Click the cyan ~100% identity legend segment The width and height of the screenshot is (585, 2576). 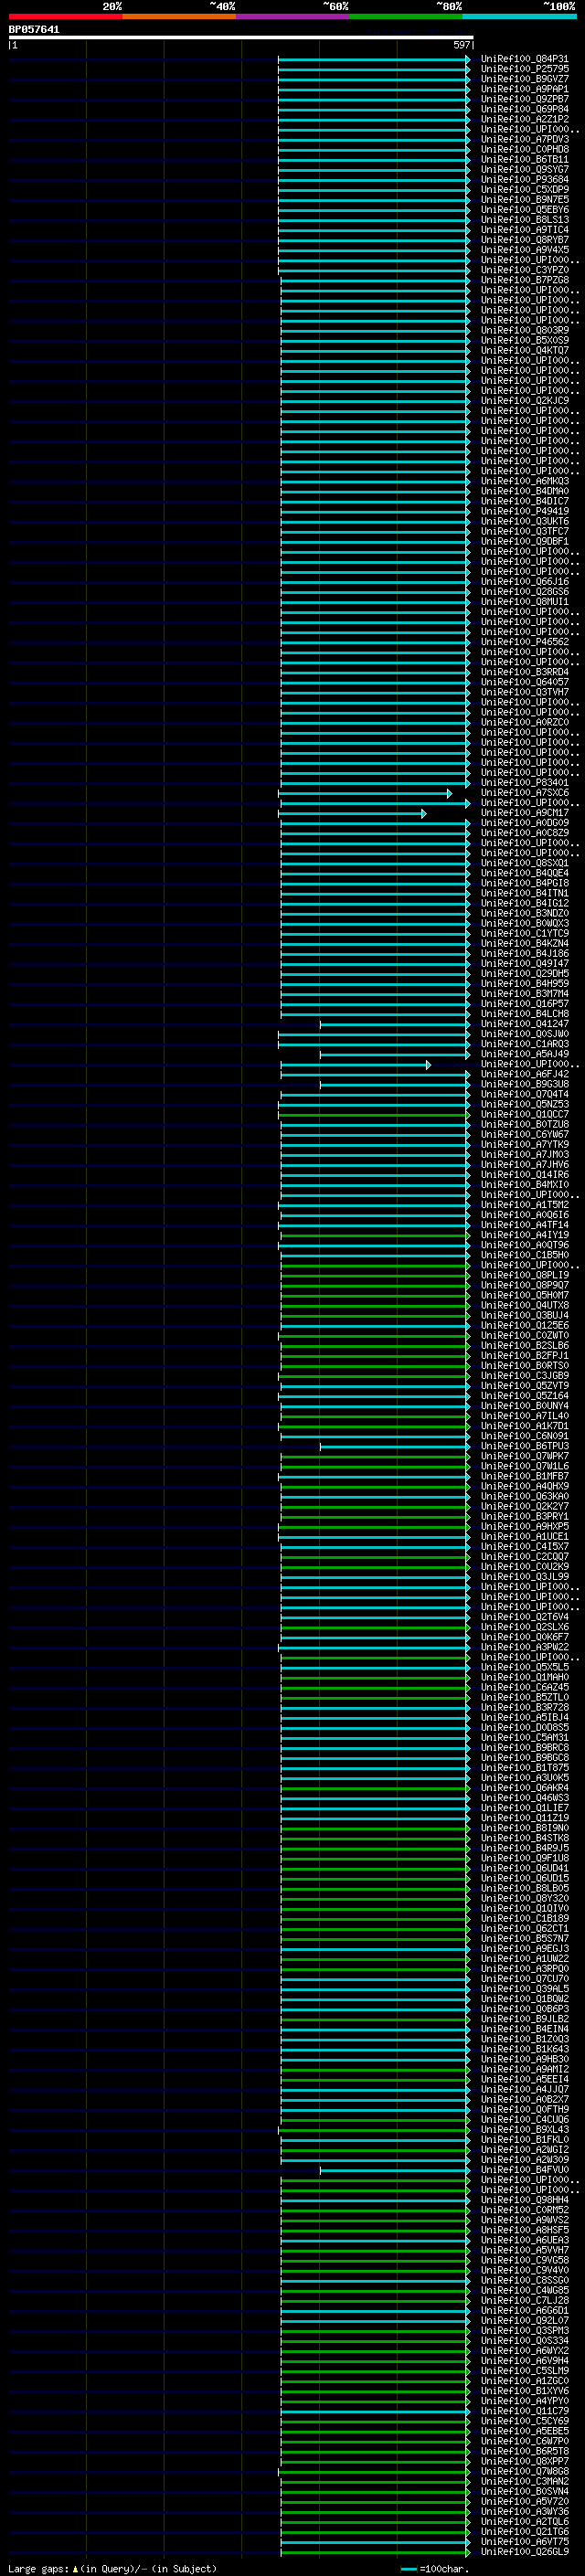(519, 16)
